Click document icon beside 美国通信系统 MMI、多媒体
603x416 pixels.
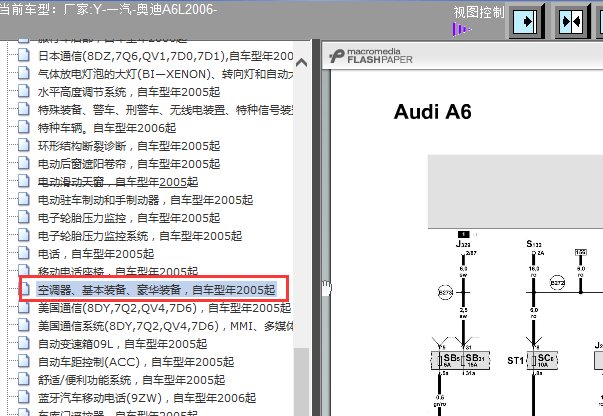pos(23,326)
